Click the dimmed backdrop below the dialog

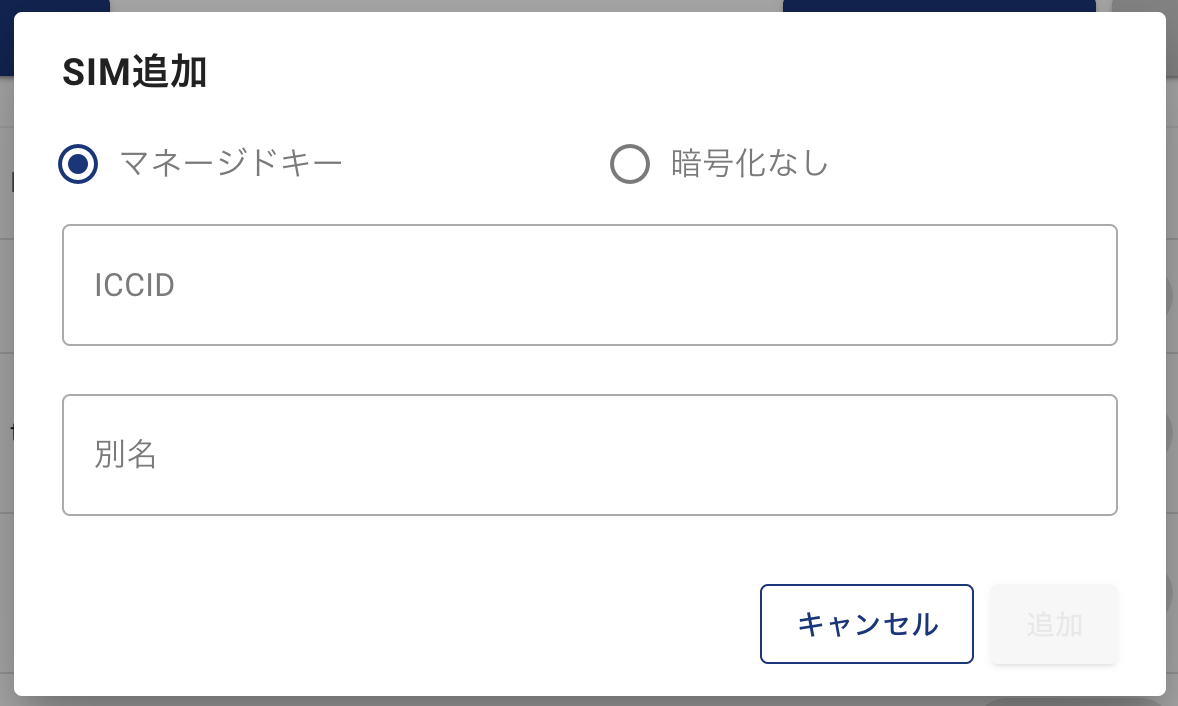click(x=589, y=701)
